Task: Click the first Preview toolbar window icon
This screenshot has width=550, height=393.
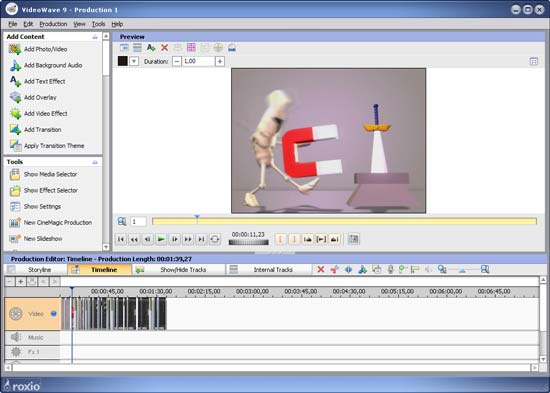Action: click(124, 48)
